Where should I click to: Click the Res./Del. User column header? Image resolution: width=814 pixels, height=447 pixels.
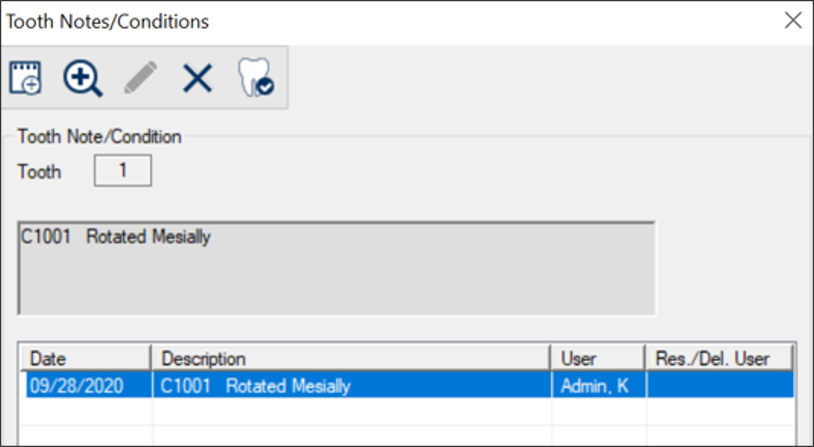point(719,358)
